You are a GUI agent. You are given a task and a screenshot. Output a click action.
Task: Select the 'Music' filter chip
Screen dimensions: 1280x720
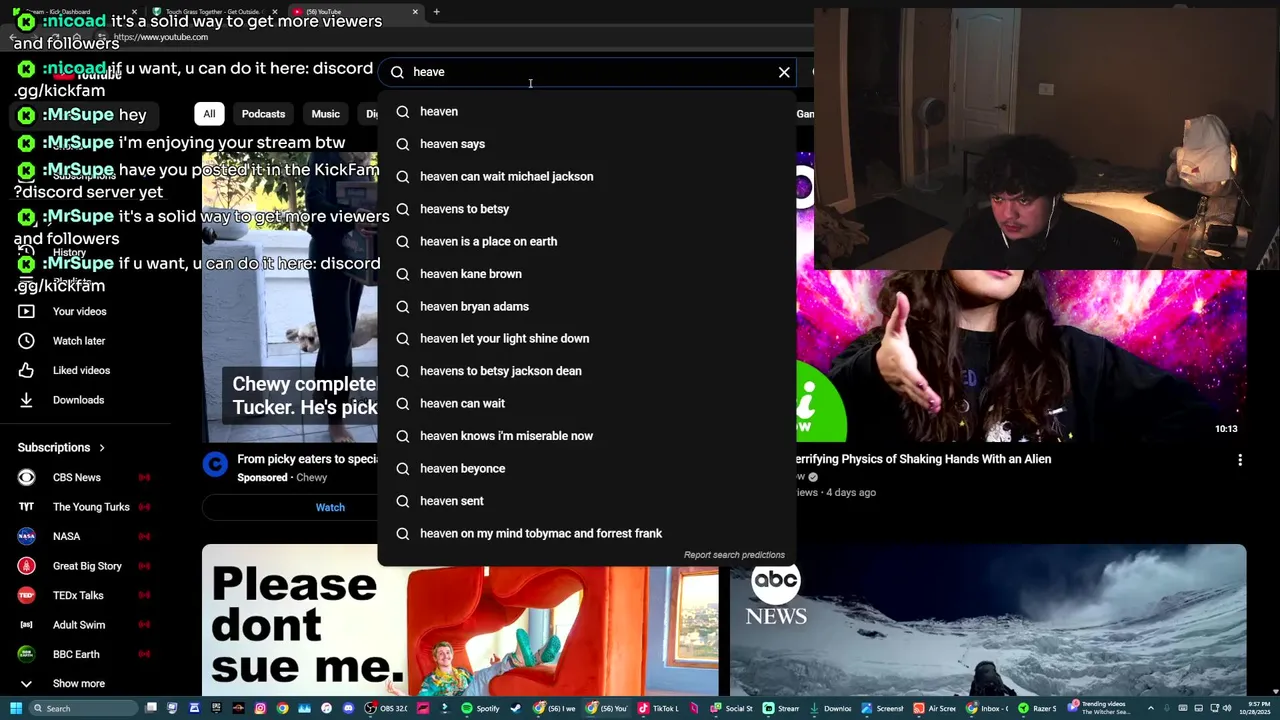(x=325, y=114)
